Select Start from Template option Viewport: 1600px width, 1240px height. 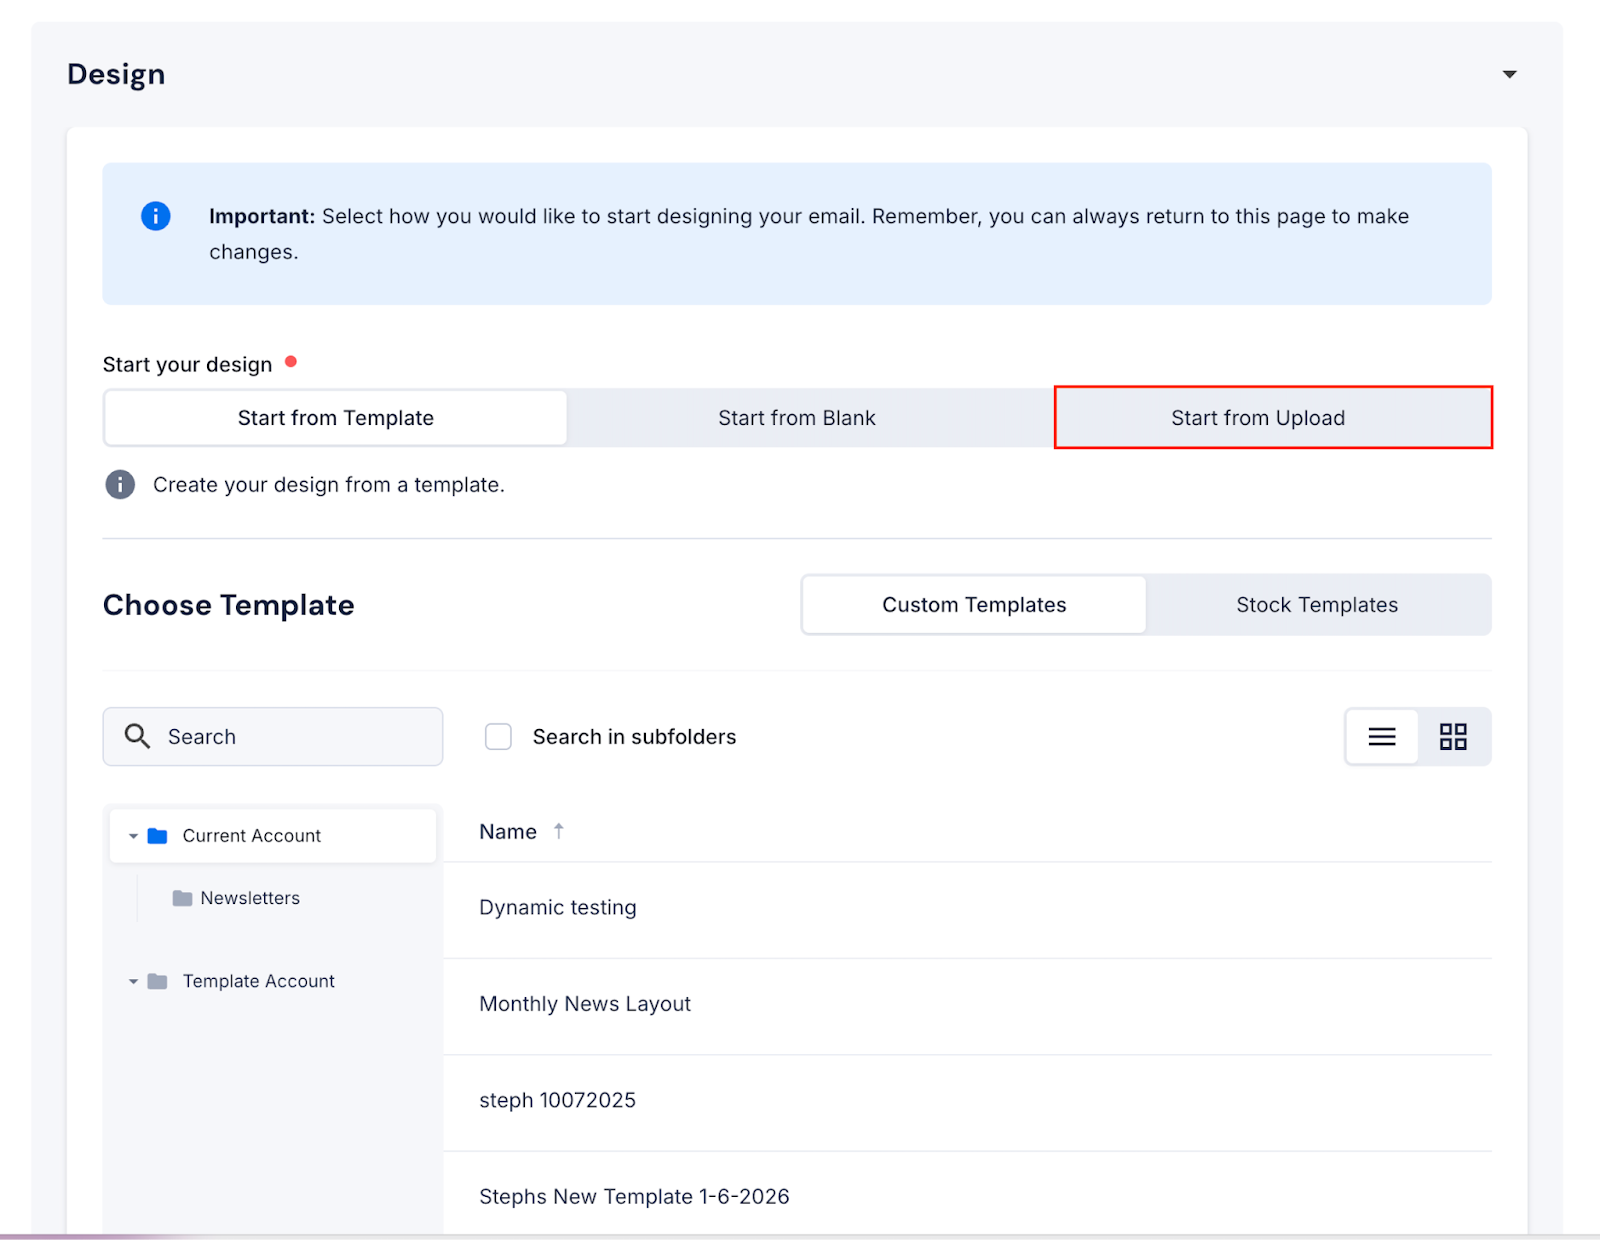pyautogui.click(x=336, y=418)
